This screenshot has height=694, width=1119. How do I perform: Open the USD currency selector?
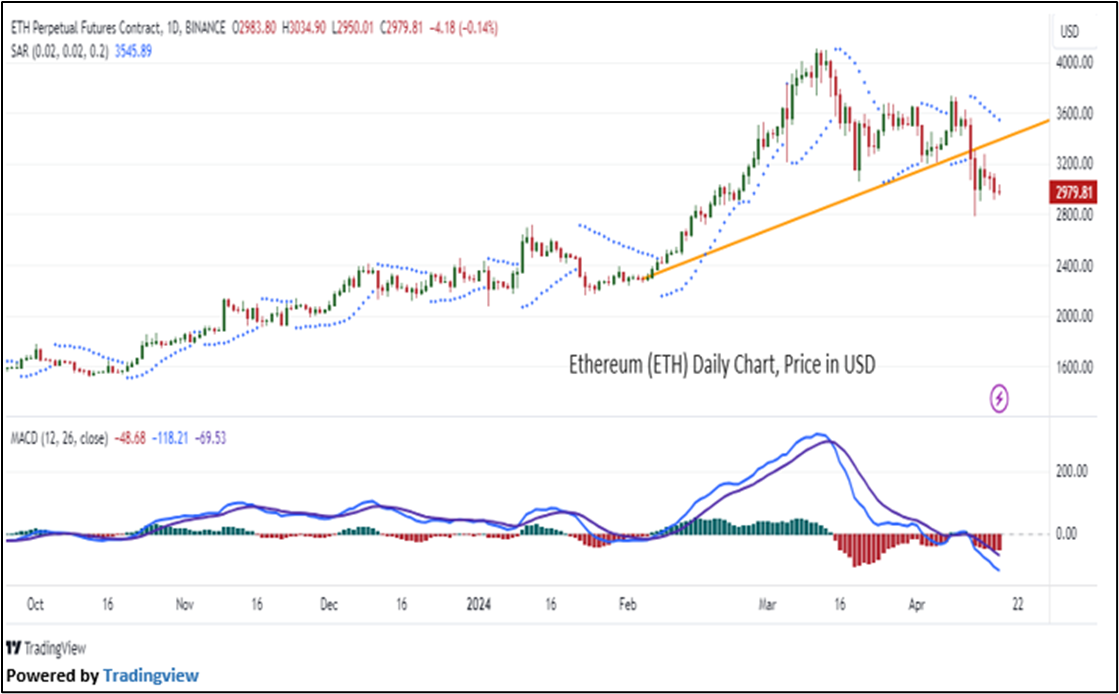click(x=1069, y=32)
